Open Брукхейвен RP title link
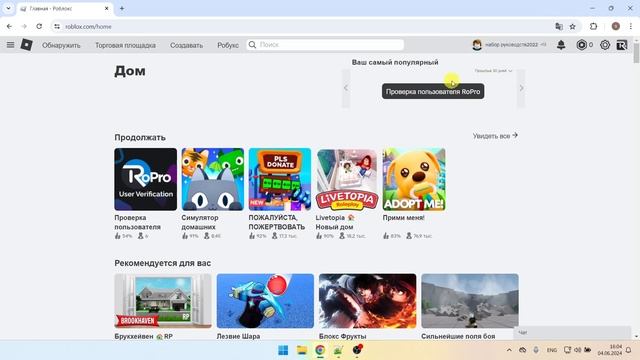Viewport: 640px width, 360px height. click(x=144, y=336)
